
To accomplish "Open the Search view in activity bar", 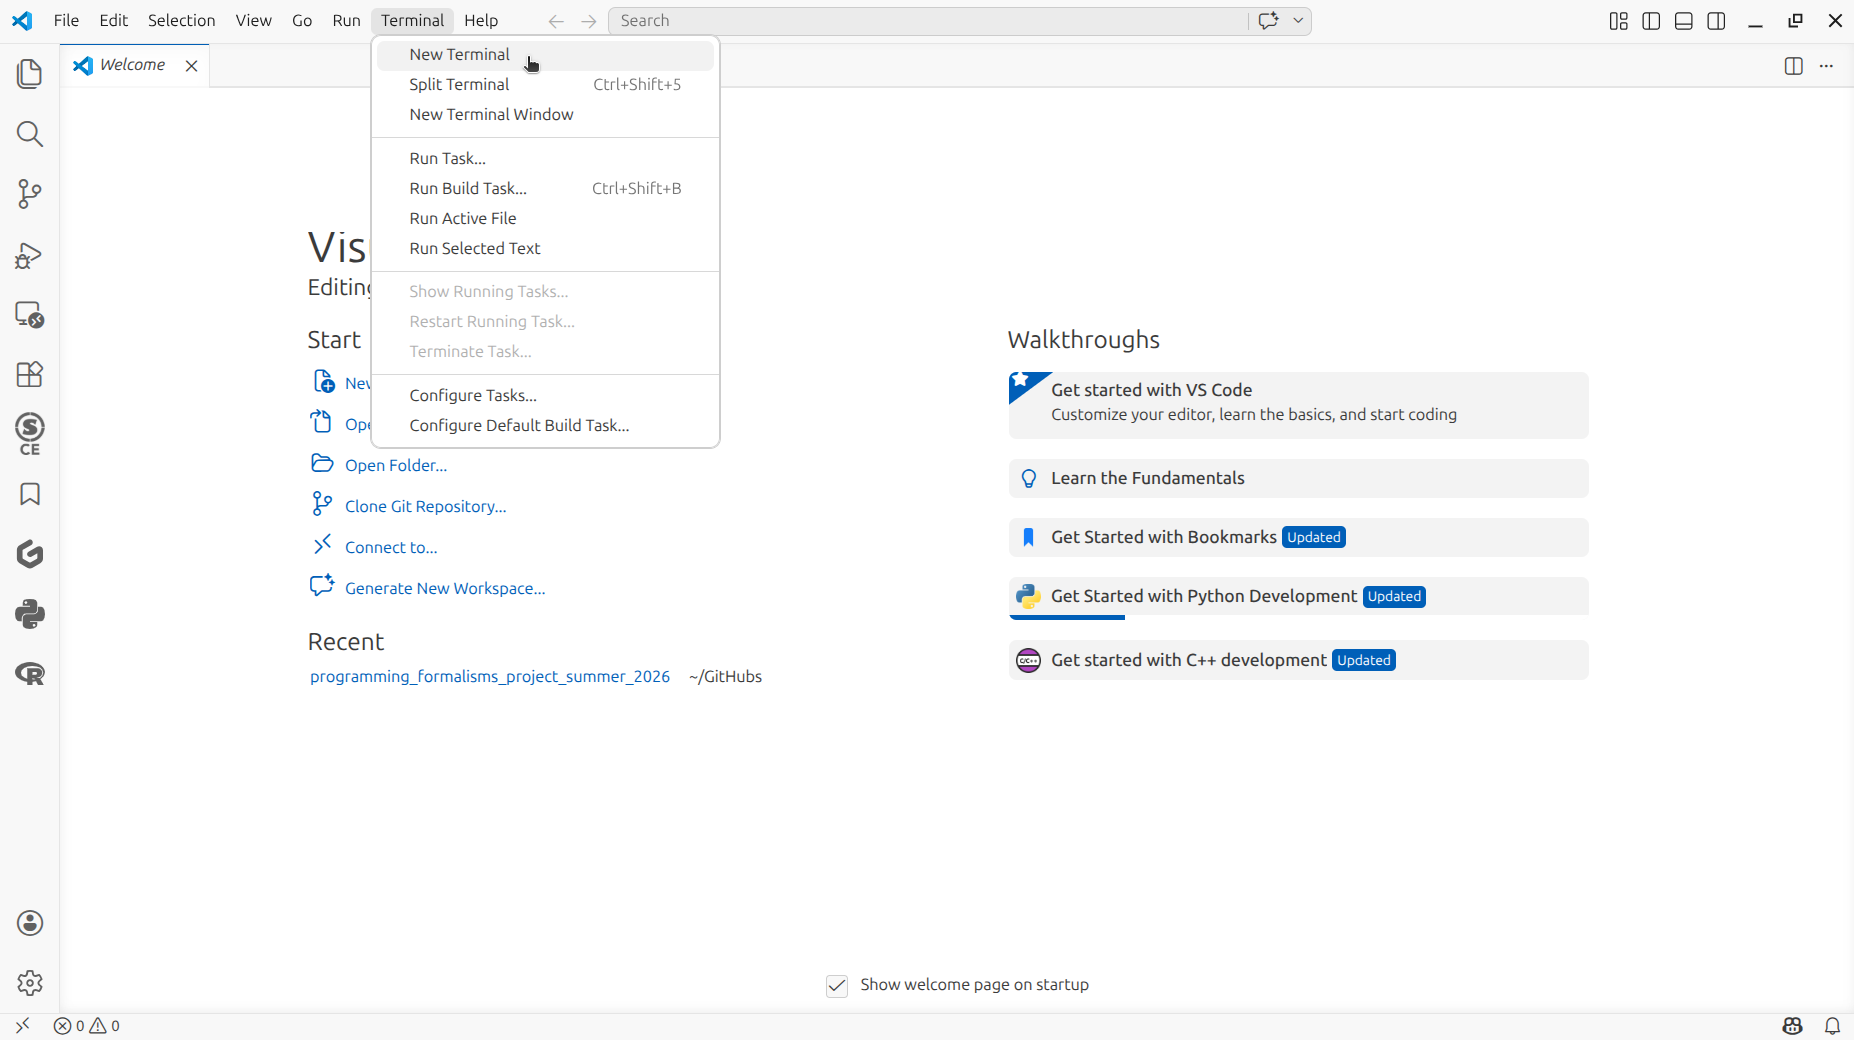I will coord(30,134).
